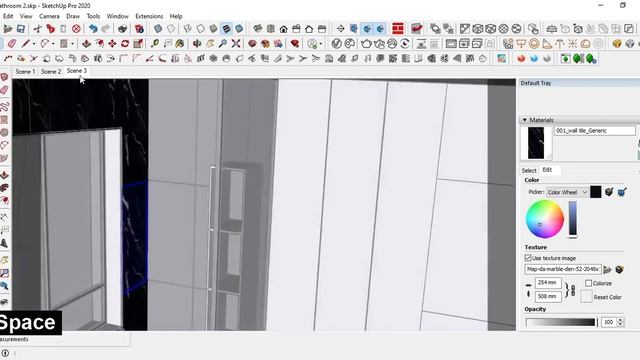This screenshot has height=360, width=640.
Task: Click inside the color wheel
Action: (544, 219)
